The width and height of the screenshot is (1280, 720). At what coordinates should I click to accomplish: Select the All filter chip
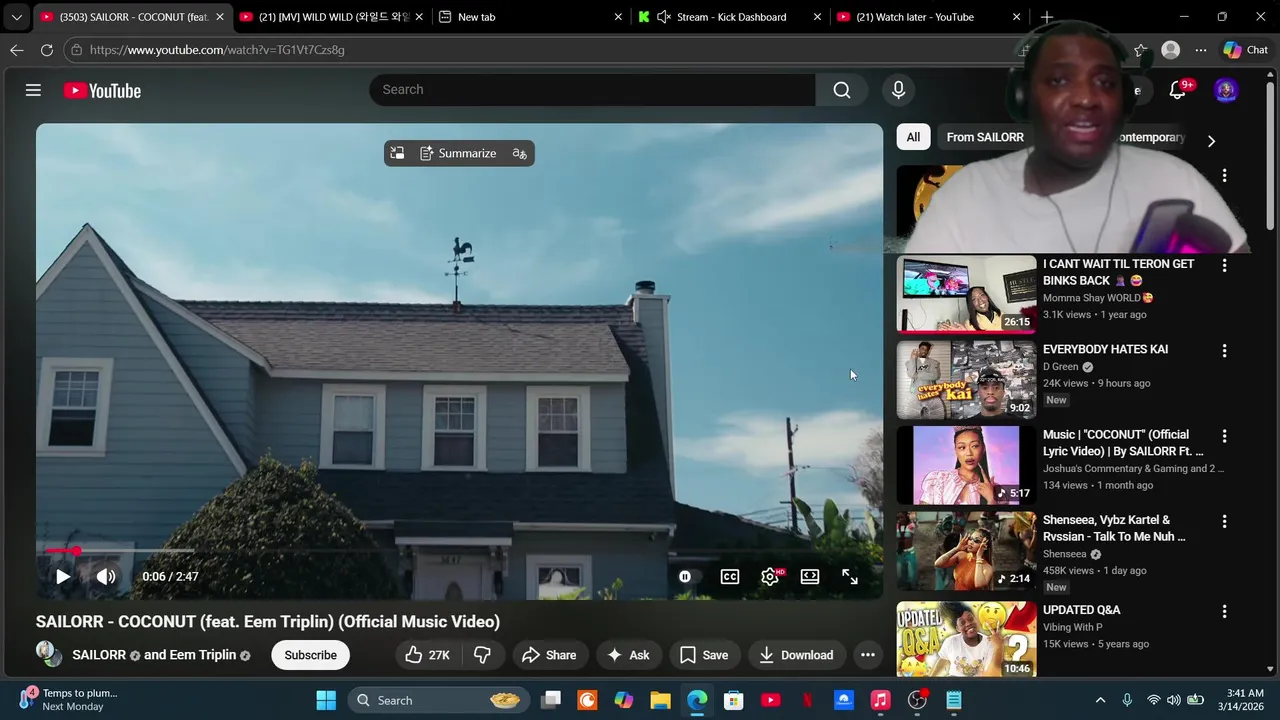tap(913, 137)
